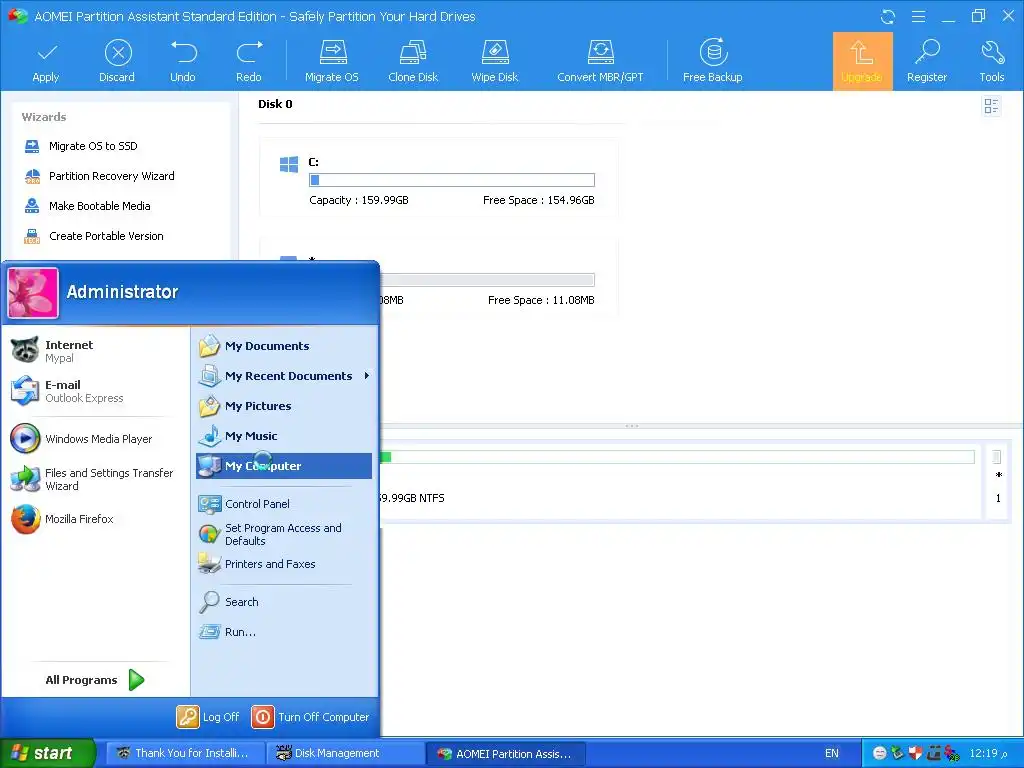Undo the last operation
This screenshot has width=1024, height=768.
(x=183, y=61)
